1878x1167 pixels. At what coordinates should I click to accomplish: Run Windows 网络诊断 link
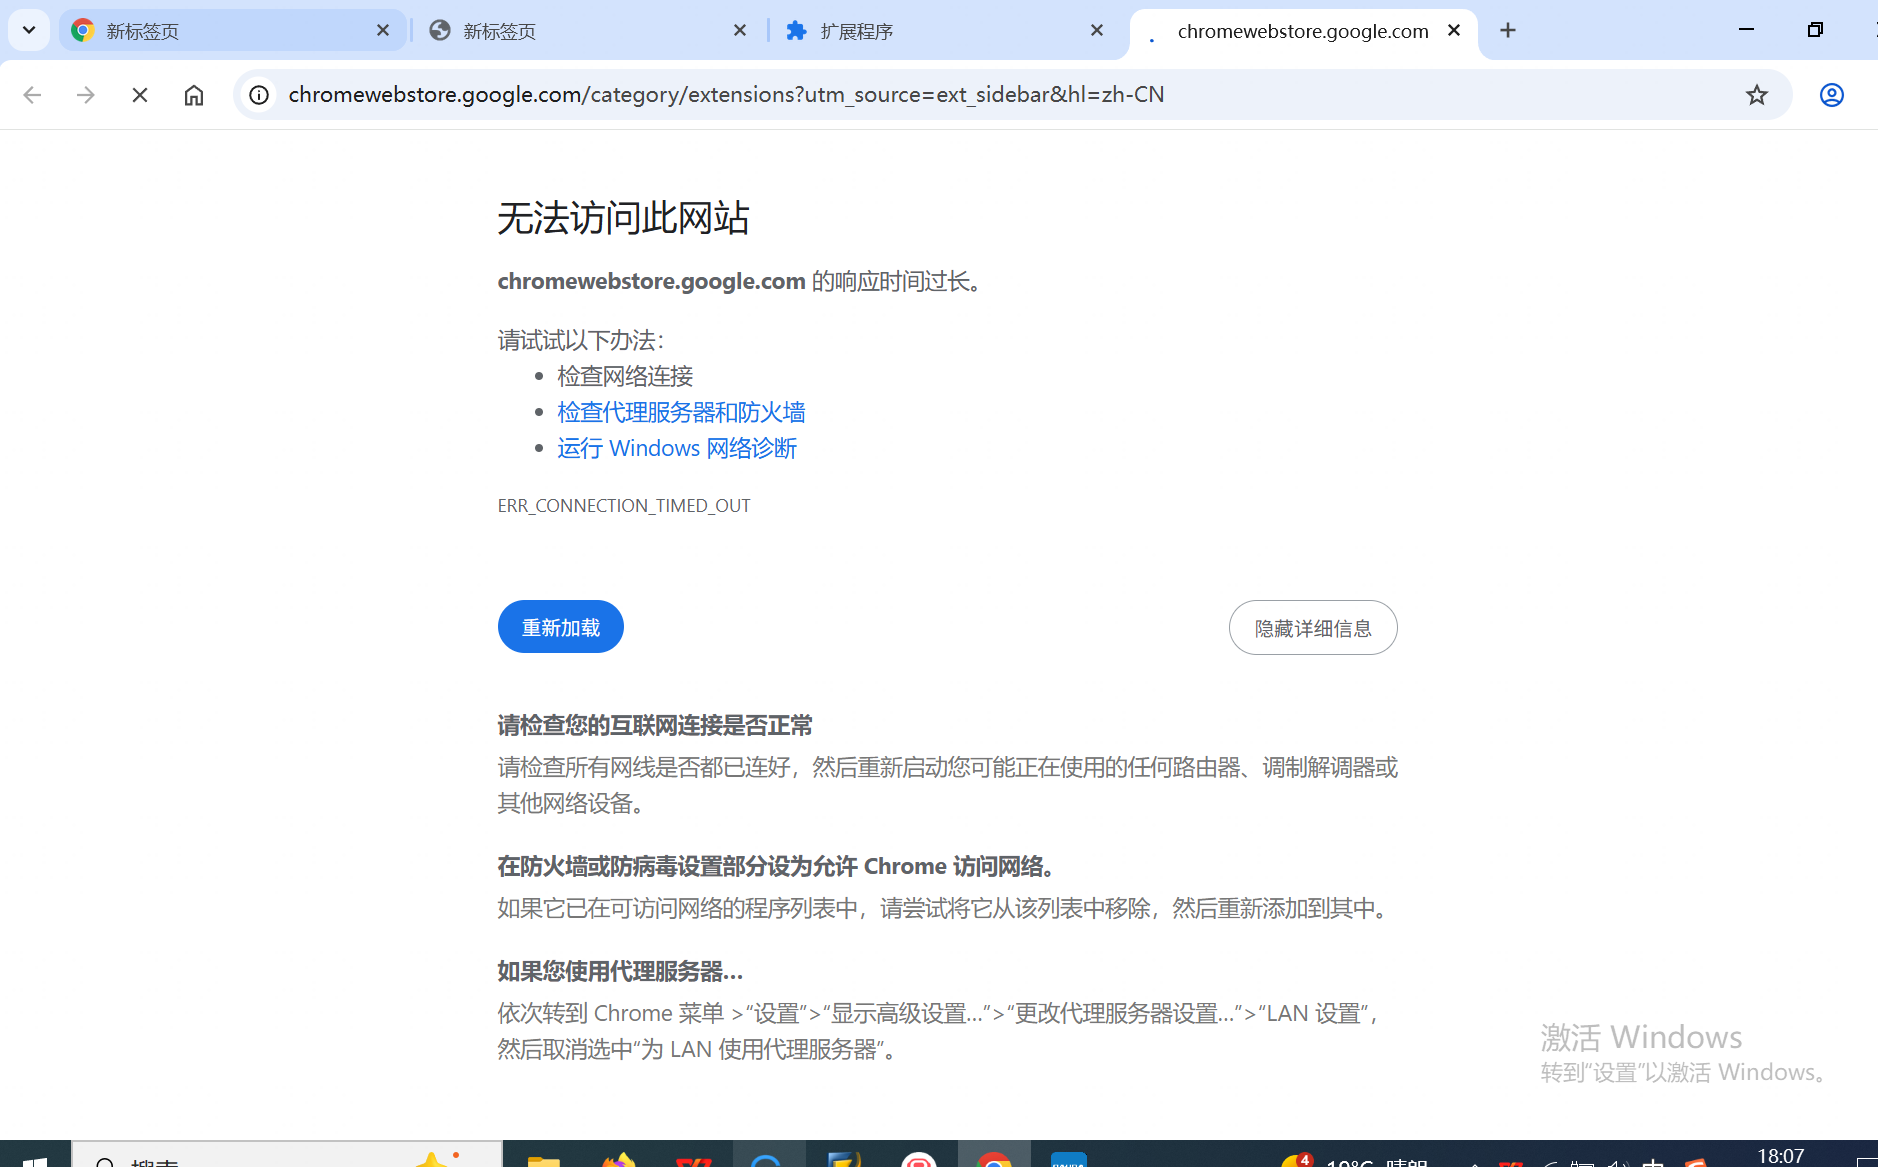[x=677, y=448]
